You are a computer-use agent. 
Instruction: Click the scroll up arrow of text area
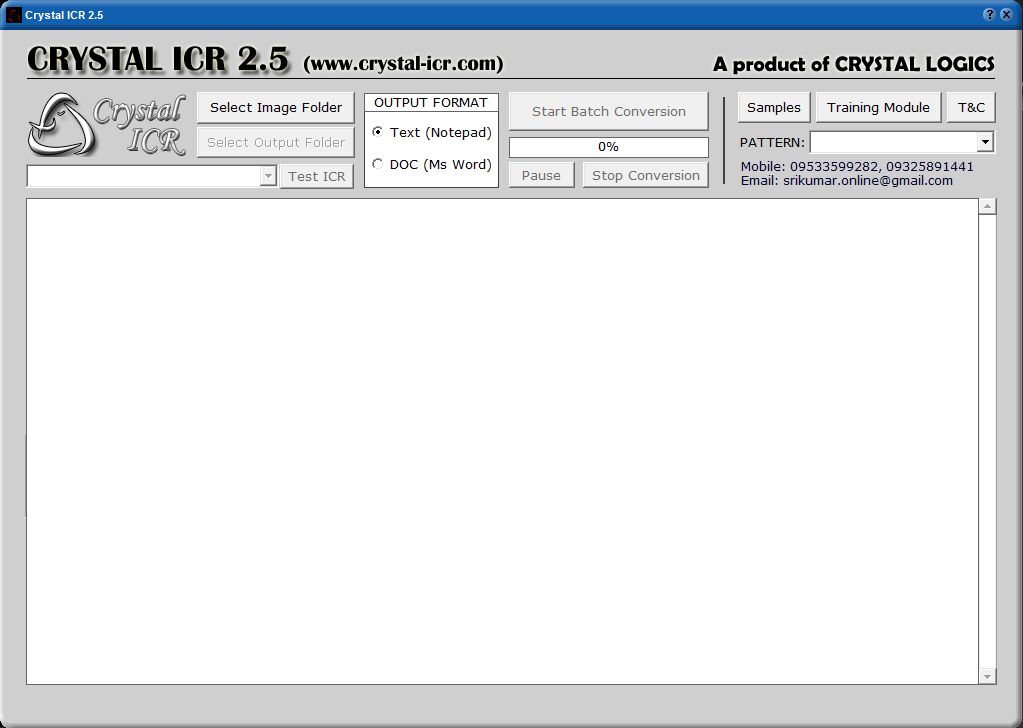987,207
